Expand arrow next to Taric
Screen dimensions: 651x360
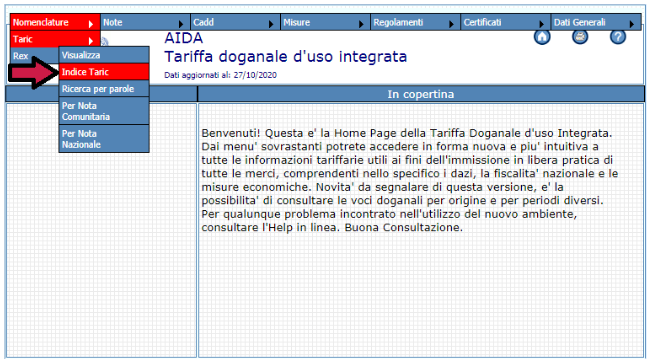pyautogui.click(x=91, y=41)
